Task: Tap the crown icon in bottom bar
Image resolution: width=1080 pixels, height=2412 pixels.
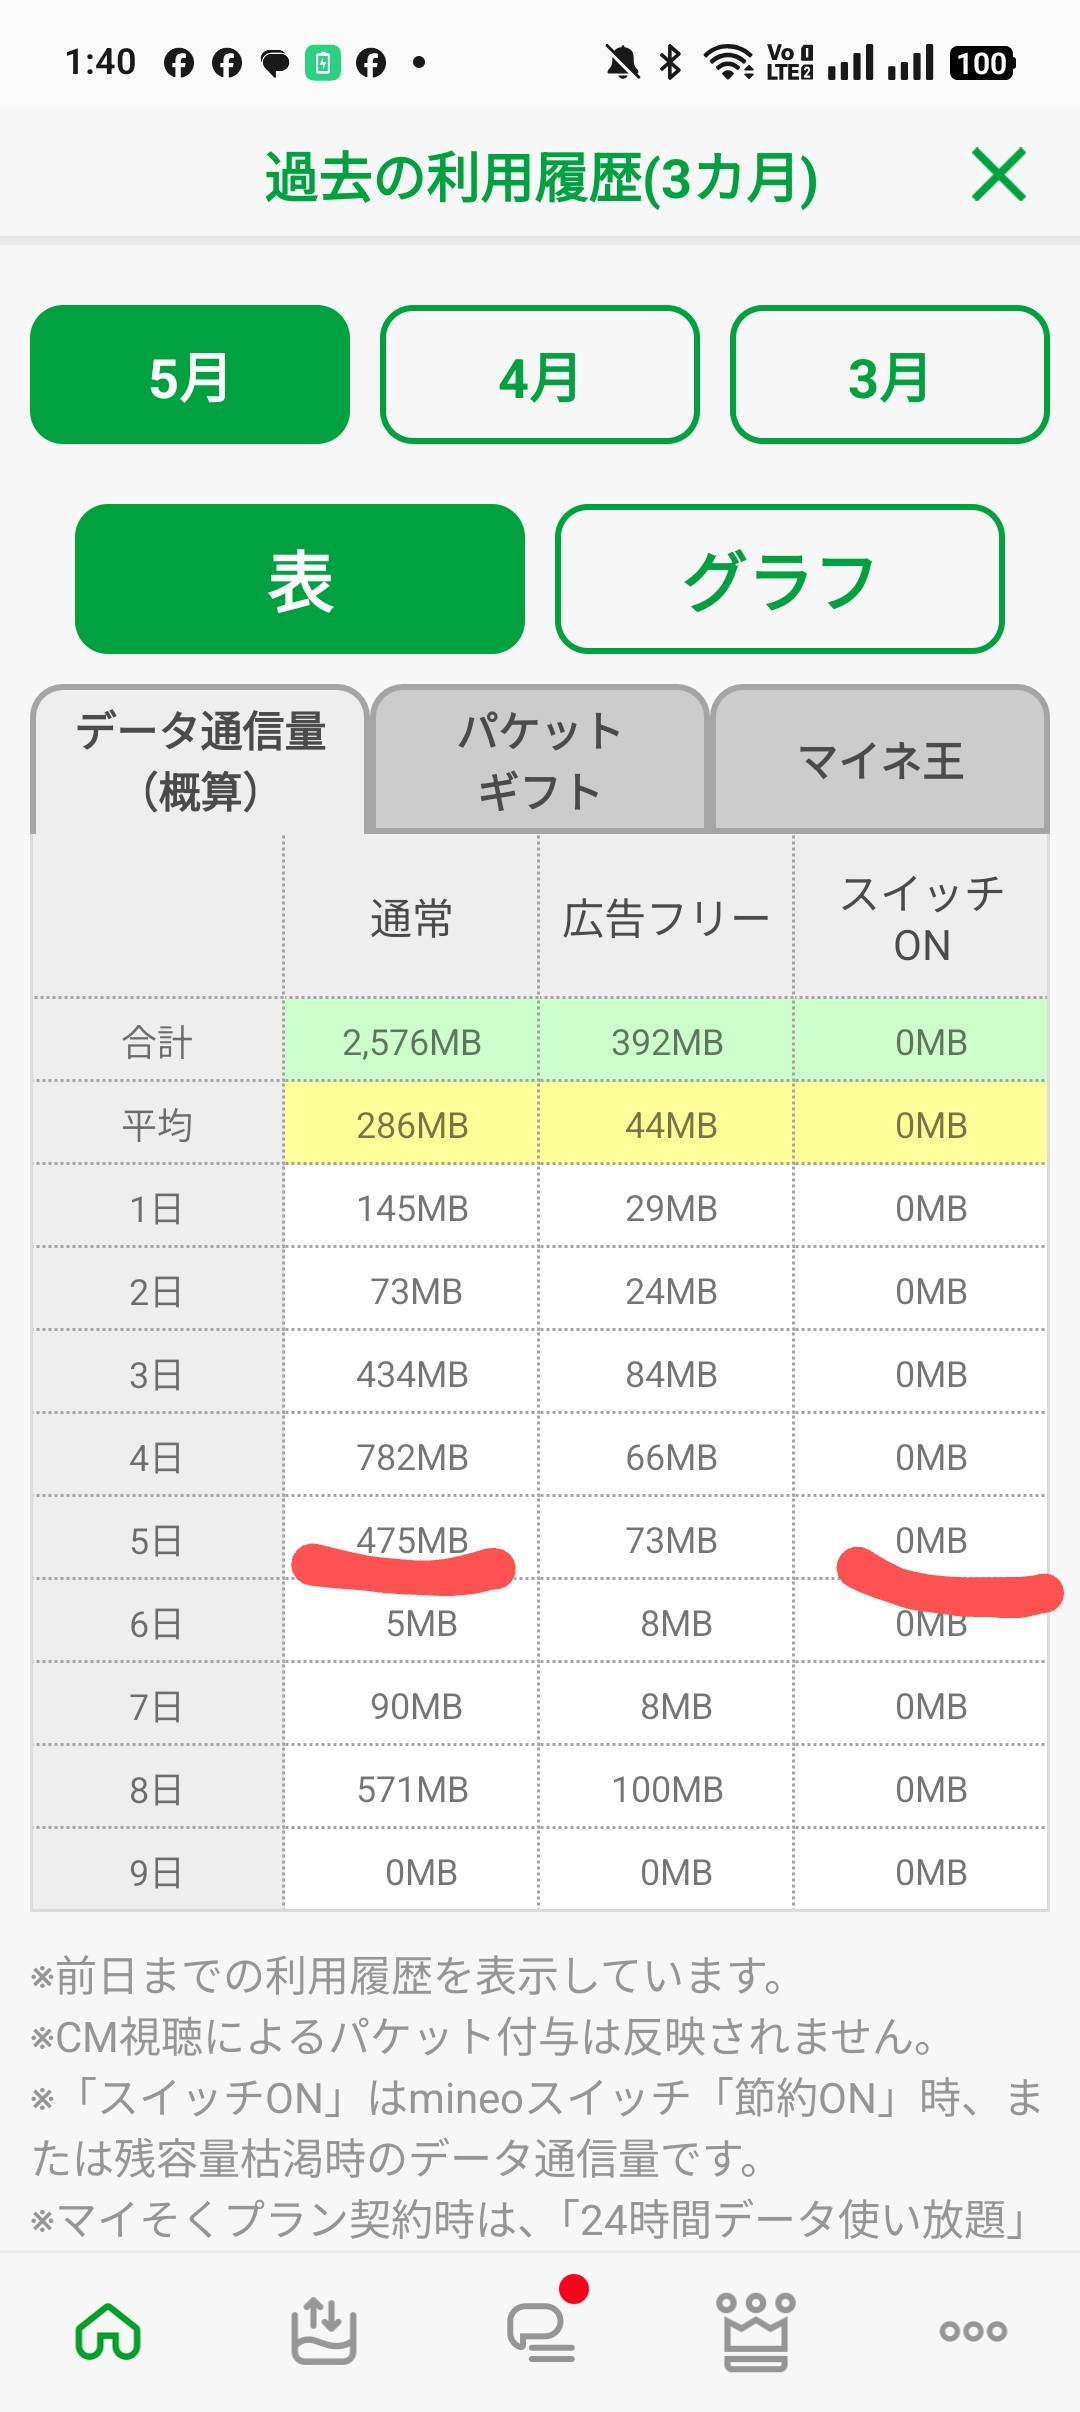Action: click(756, 2330)
